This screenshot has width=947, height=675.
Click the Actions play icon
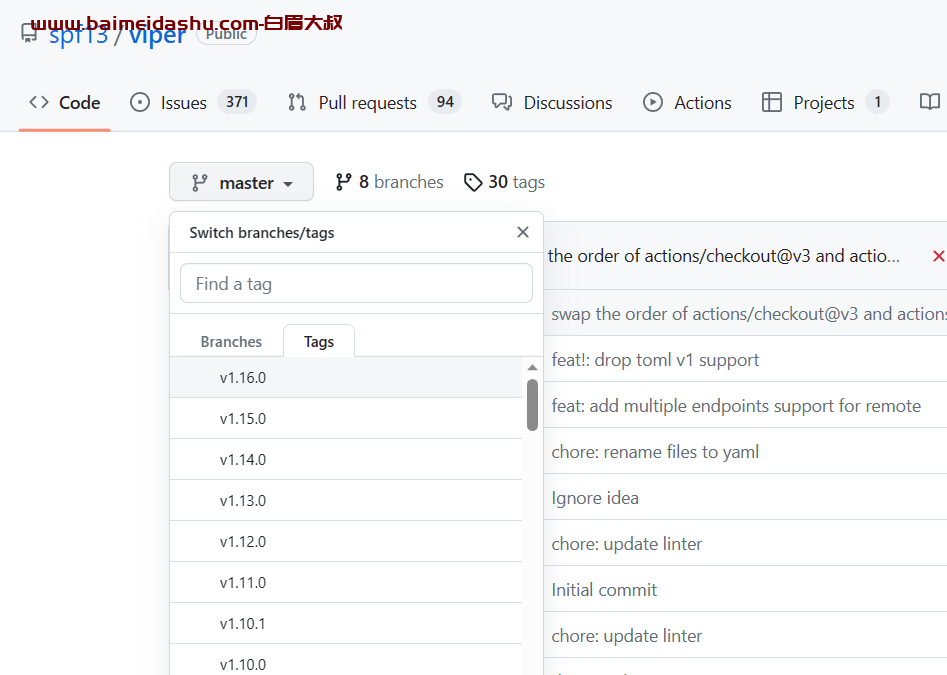(x=653, y=102)
